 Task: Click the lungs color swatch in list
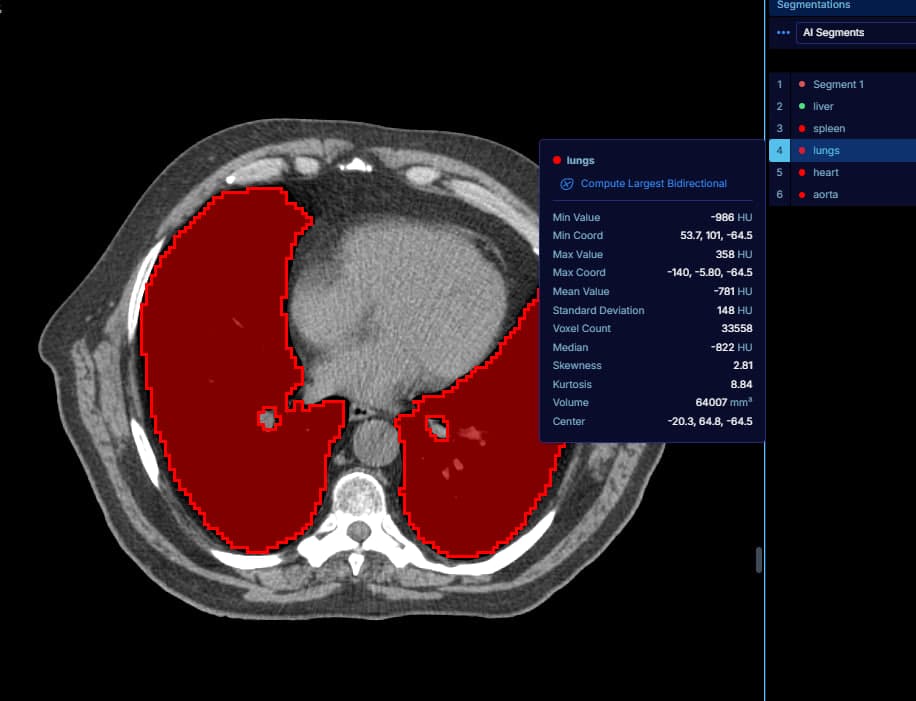coord(802,151)
